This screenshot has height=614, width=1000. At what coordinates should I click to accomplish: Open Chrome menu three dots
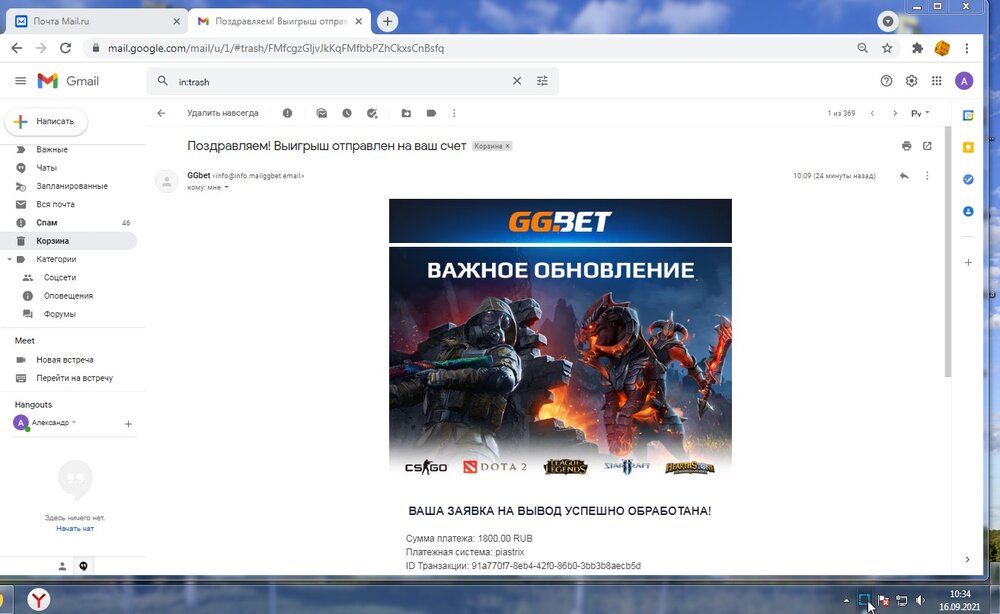(967, 48)
